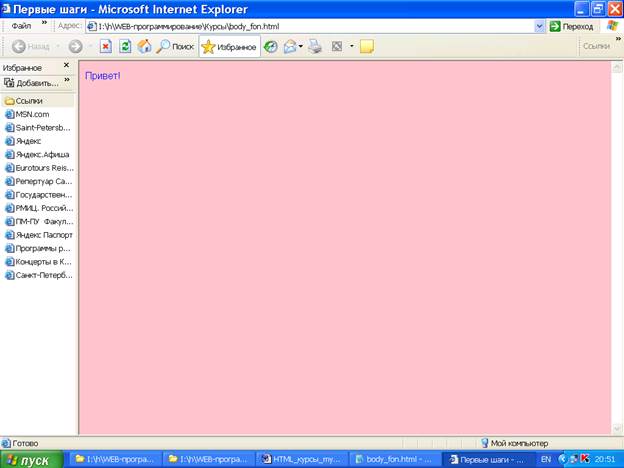Image resolution: width=624 pixels, height=468 pixels.
Task: Stop loading the page
Action: click(105, 47)
